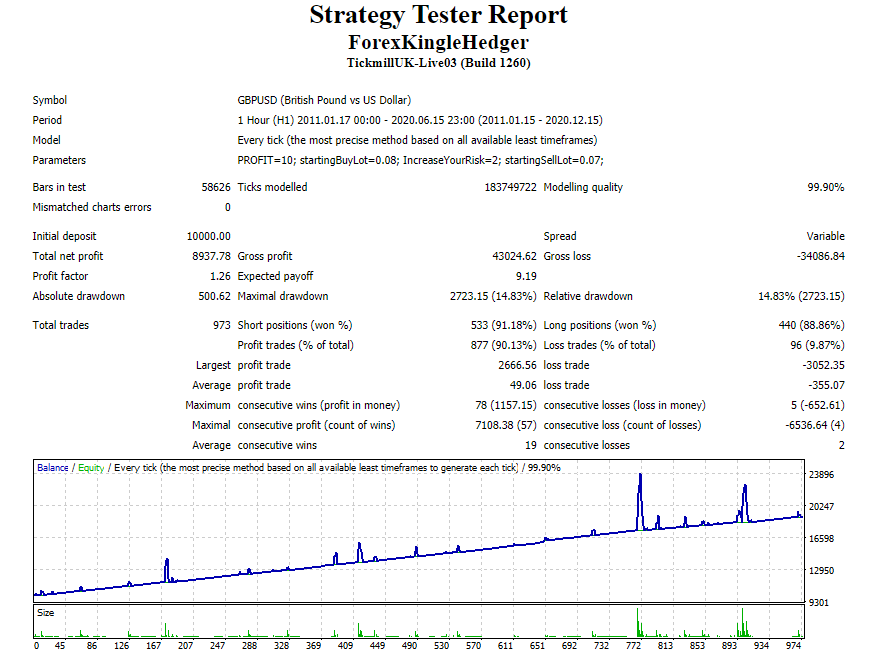Click the largest profit trade value 2666.56
This screenshot has width=872, height=656.
click(517, 365)
